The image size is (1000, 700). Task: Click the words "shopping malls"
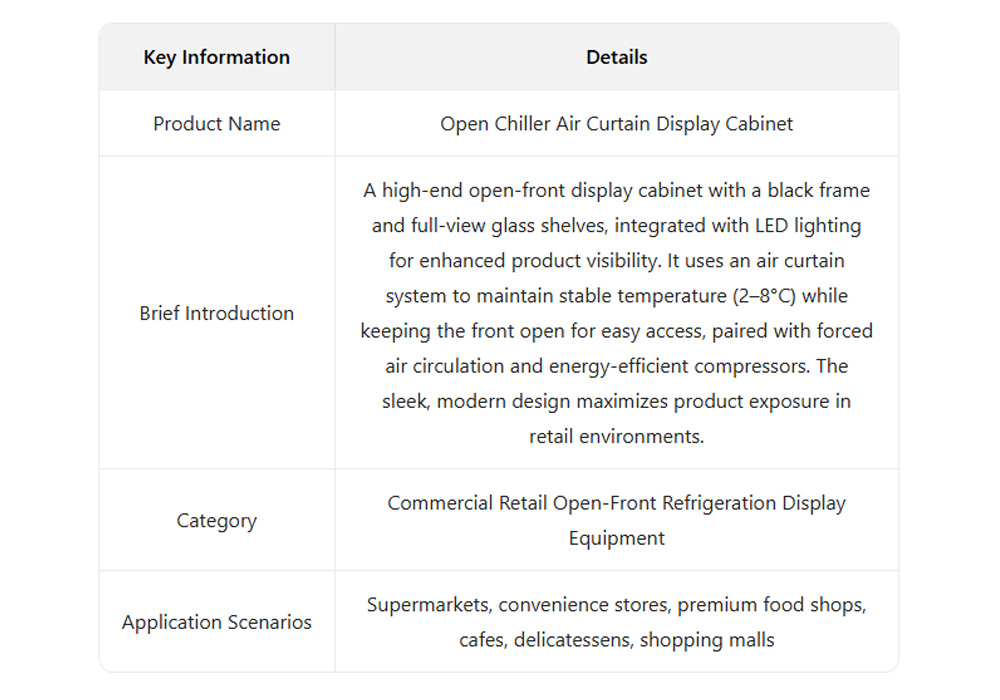(706, 640)
